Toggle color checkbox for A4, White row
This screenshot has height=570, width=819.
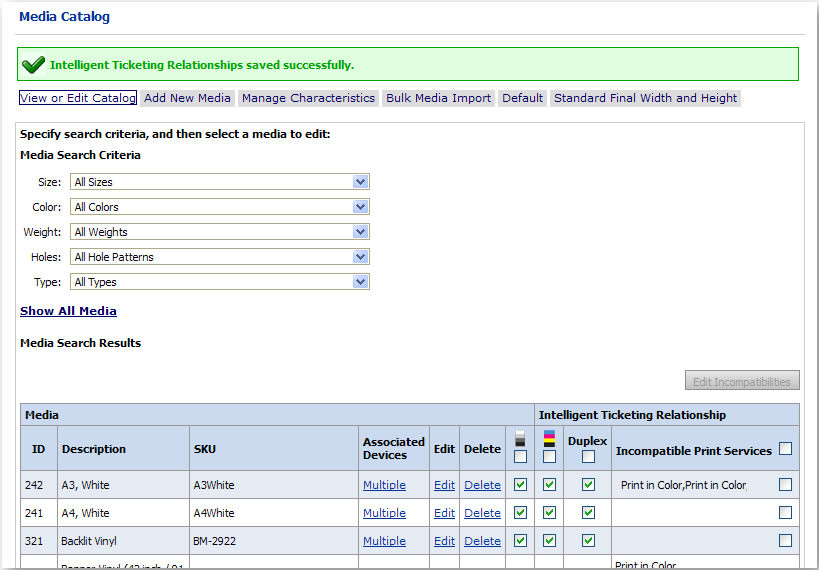point(549,513)
